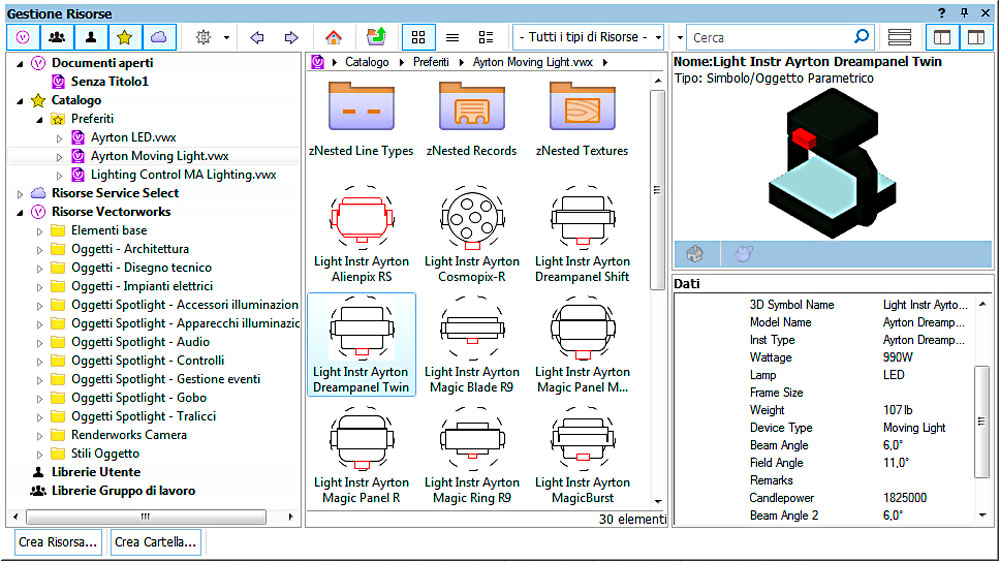1000x562 pixels.
Task: Expand Risorse Service Select node
Action: pos(20,194)
